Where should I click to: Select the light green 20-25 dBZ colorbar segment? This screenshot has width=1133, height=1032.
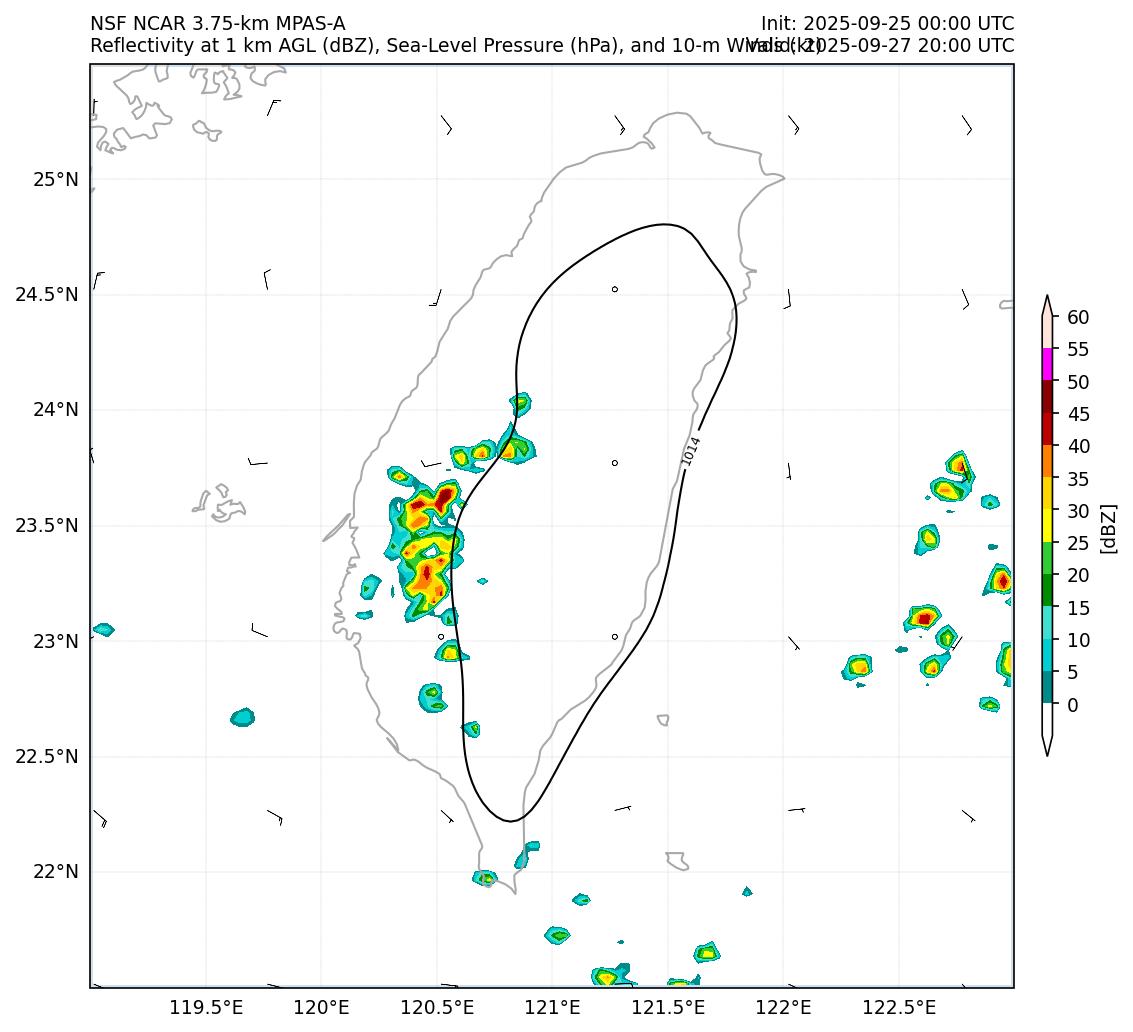point(1047,558)
